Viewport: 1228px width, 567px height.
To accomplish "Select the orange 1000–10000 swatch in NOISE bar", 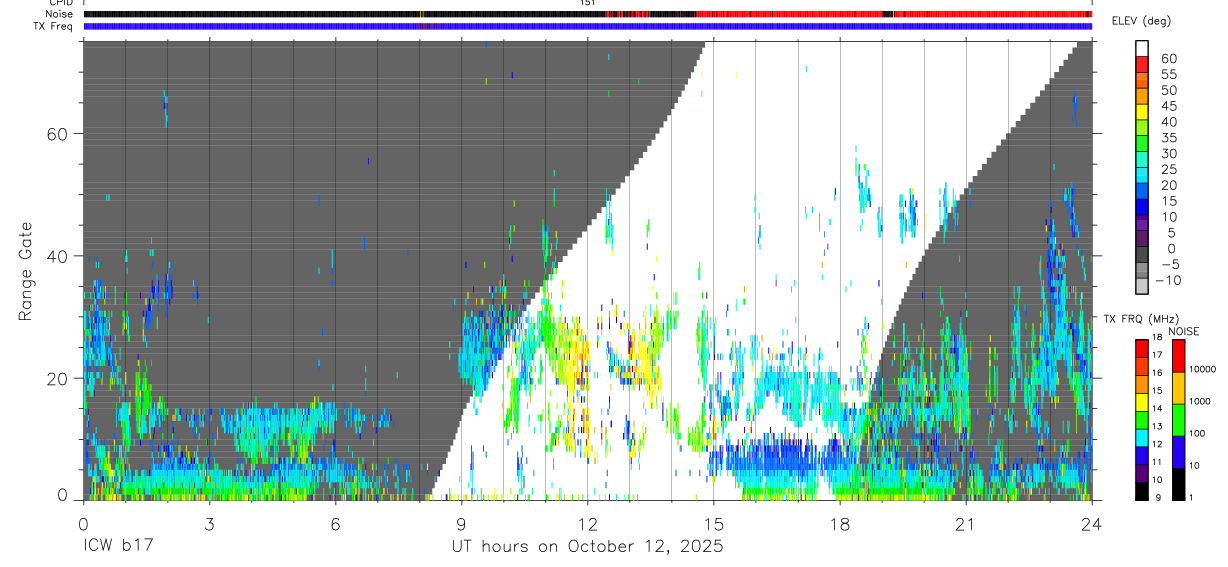I will 1178,388.
